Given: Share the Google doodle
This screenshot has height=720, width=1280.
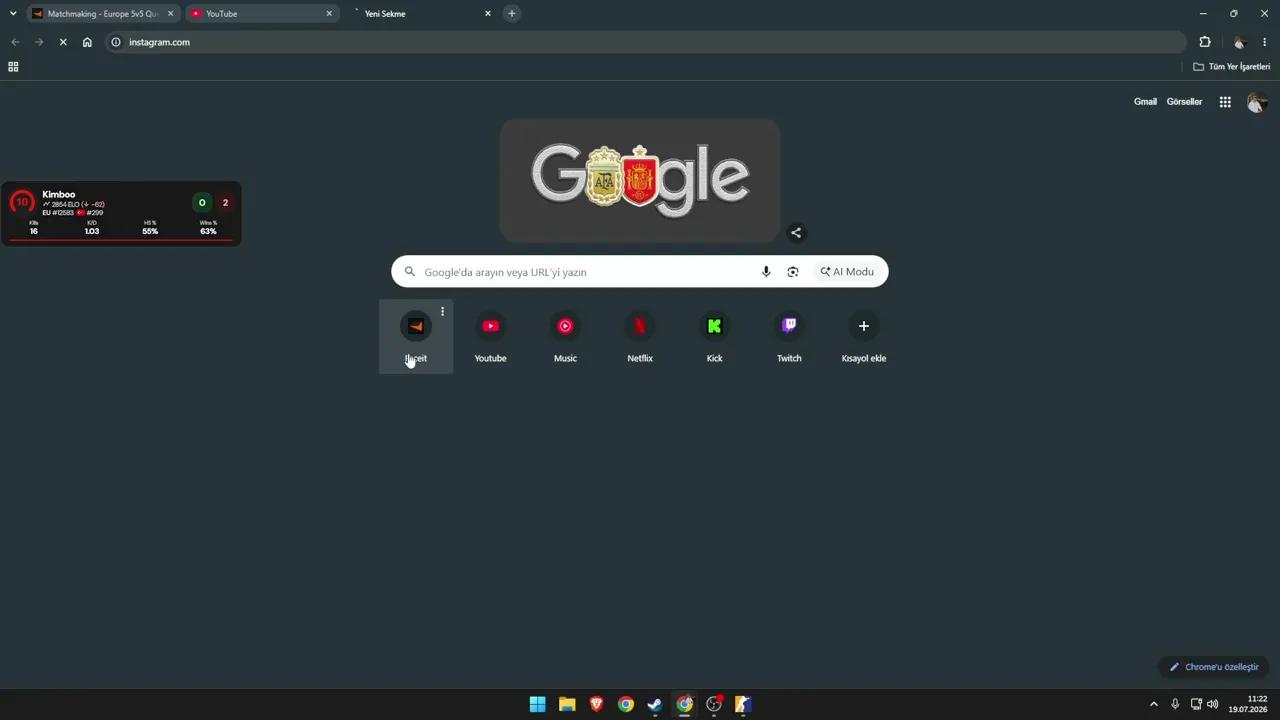Looking at the screenshot, I should (x=796, y=233).
